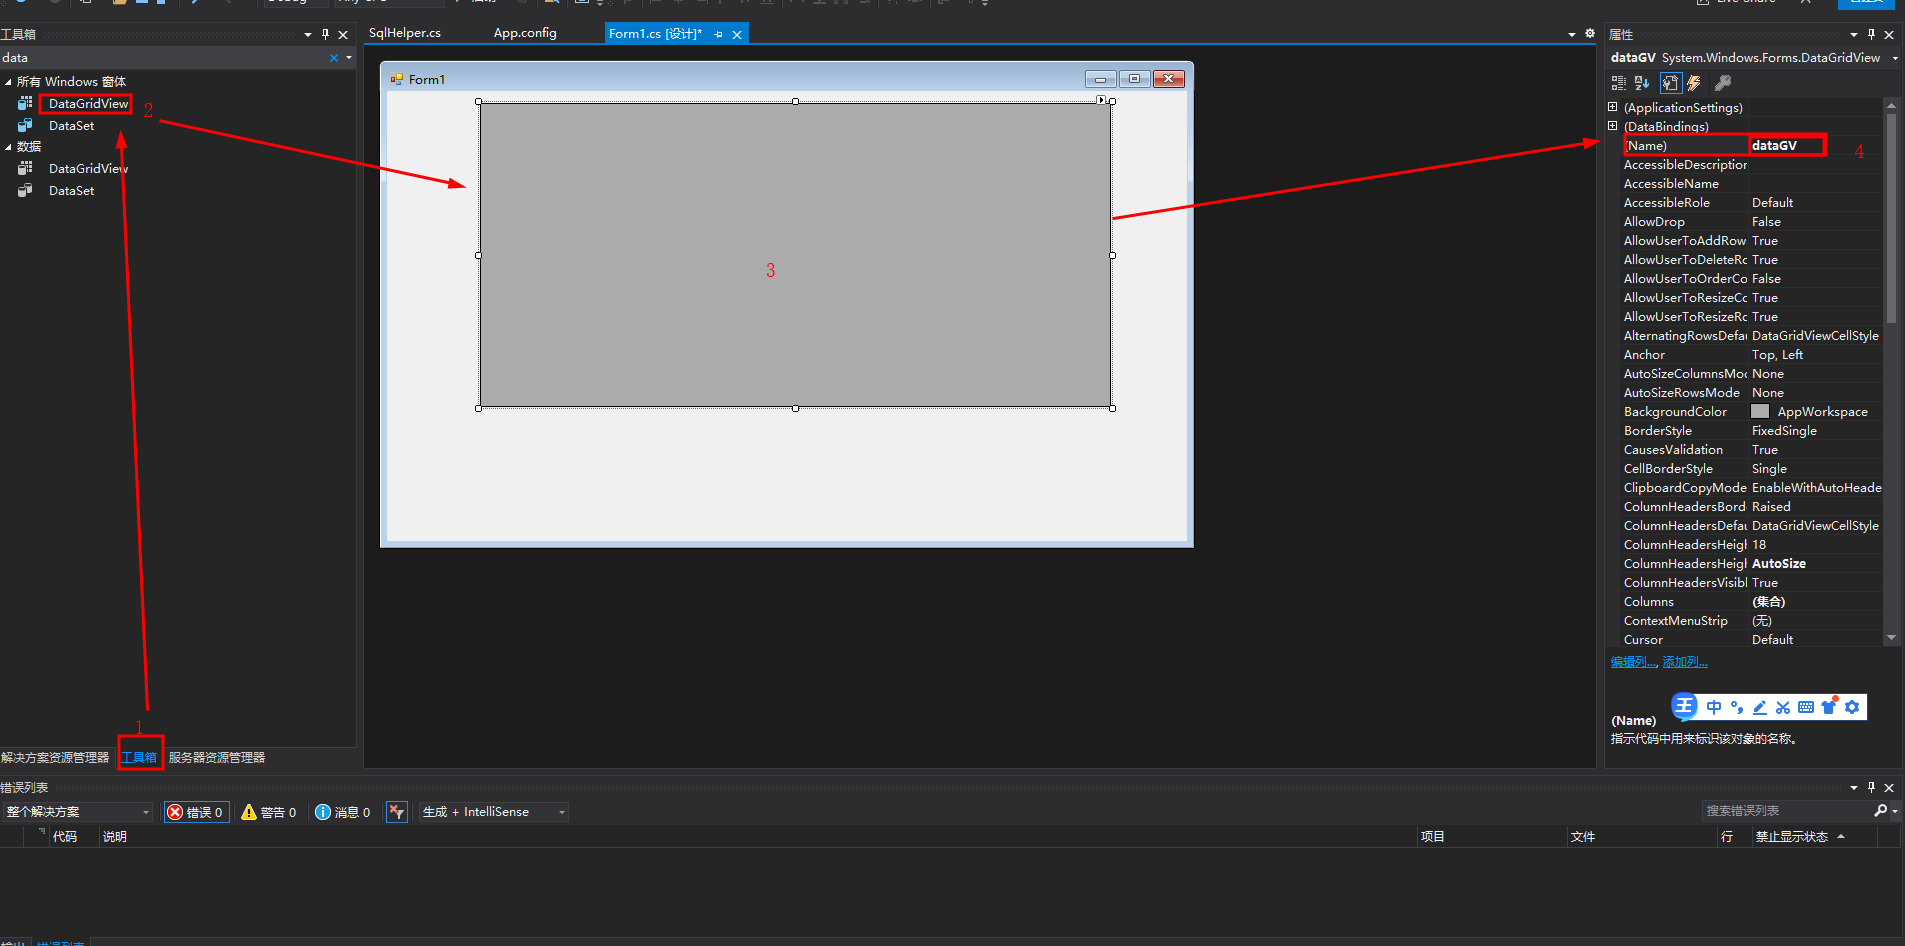1905x946 pixels.
Task: Expand the DataBindings property
Action: [1612, 126]
